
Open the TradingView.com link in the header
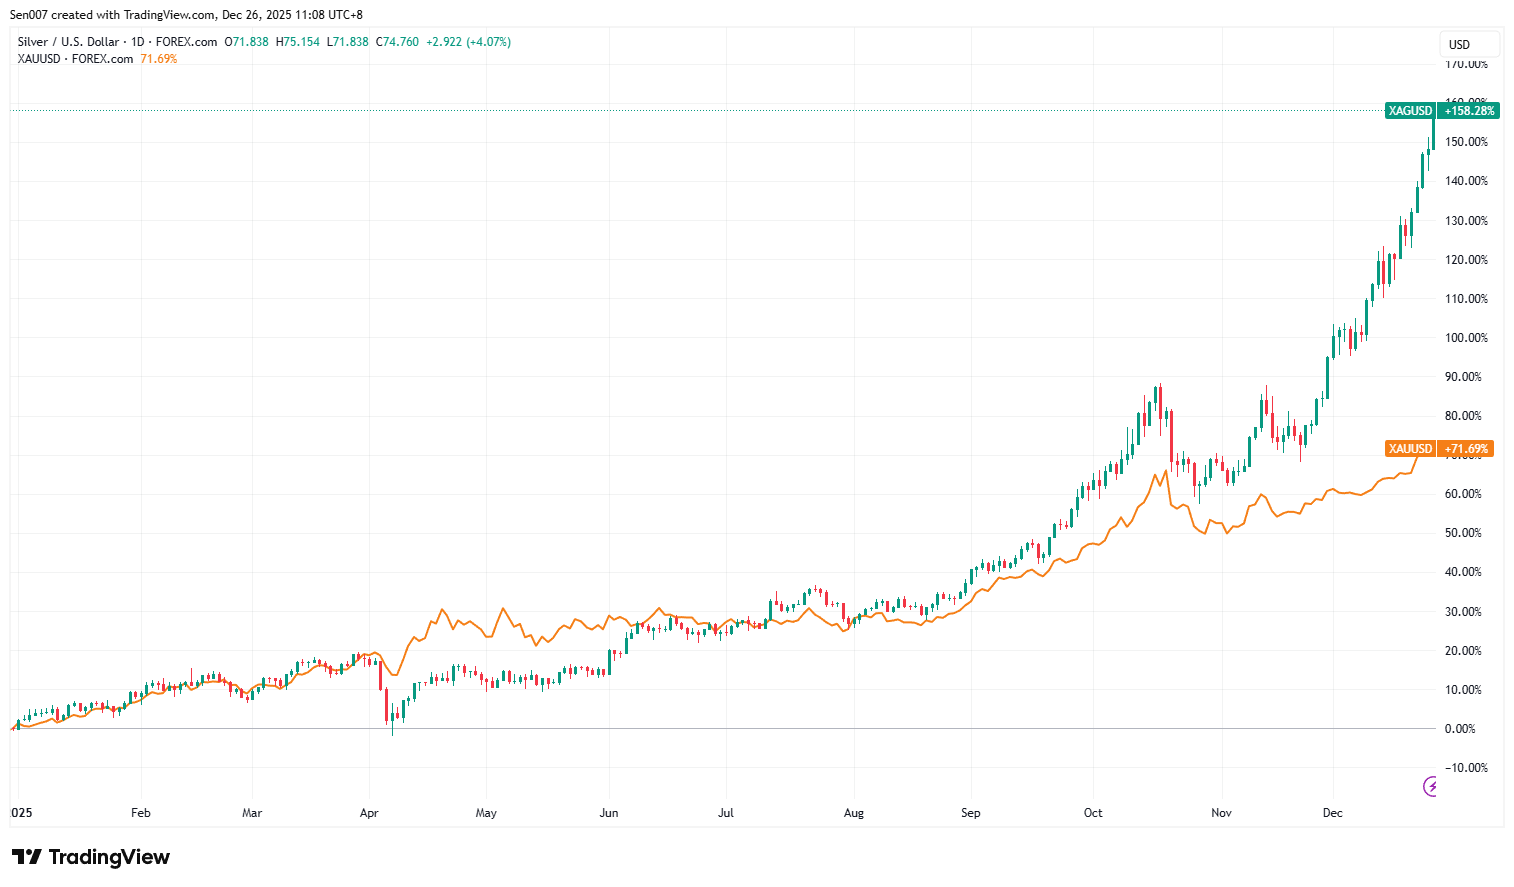(169, 15)
